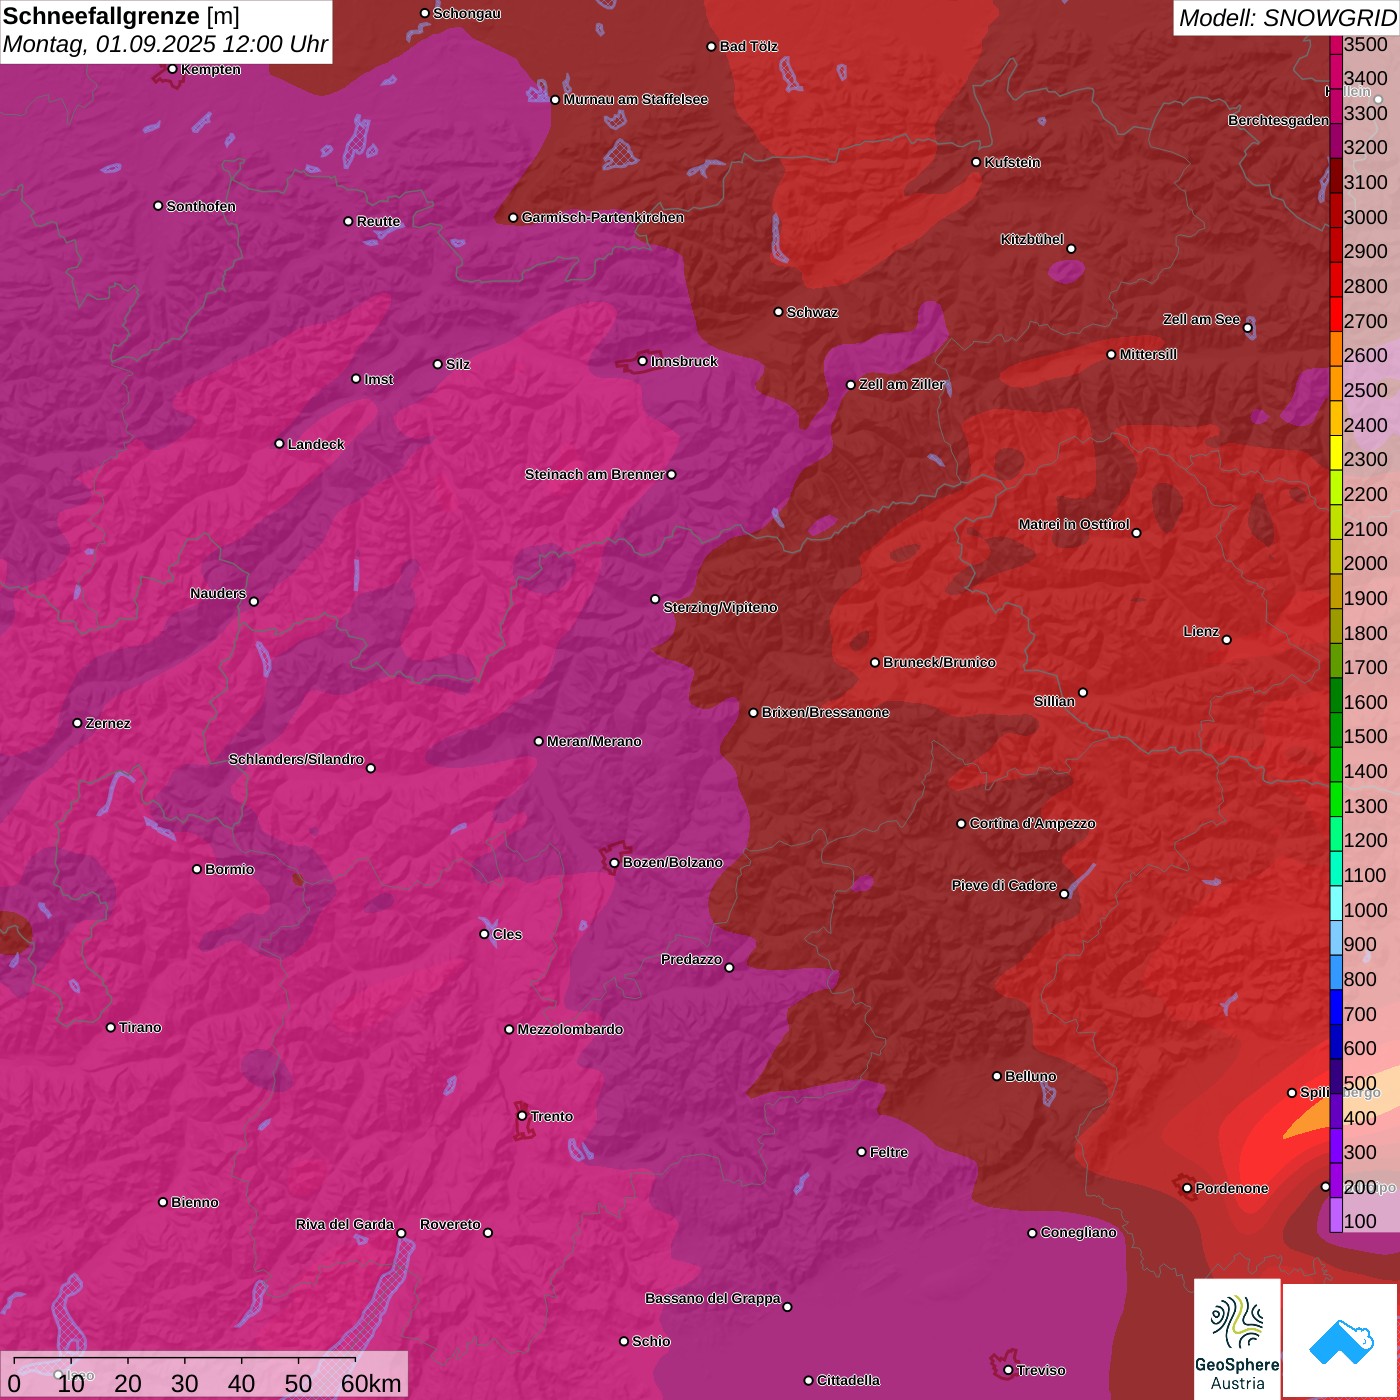Click the Reutte label

[x=378, y=221]
